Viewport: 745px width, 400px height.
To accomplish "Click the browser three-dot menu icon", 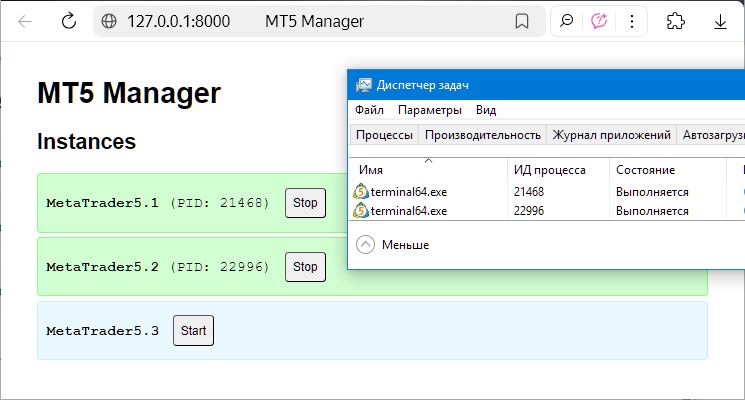I will (x=630, y=21).
